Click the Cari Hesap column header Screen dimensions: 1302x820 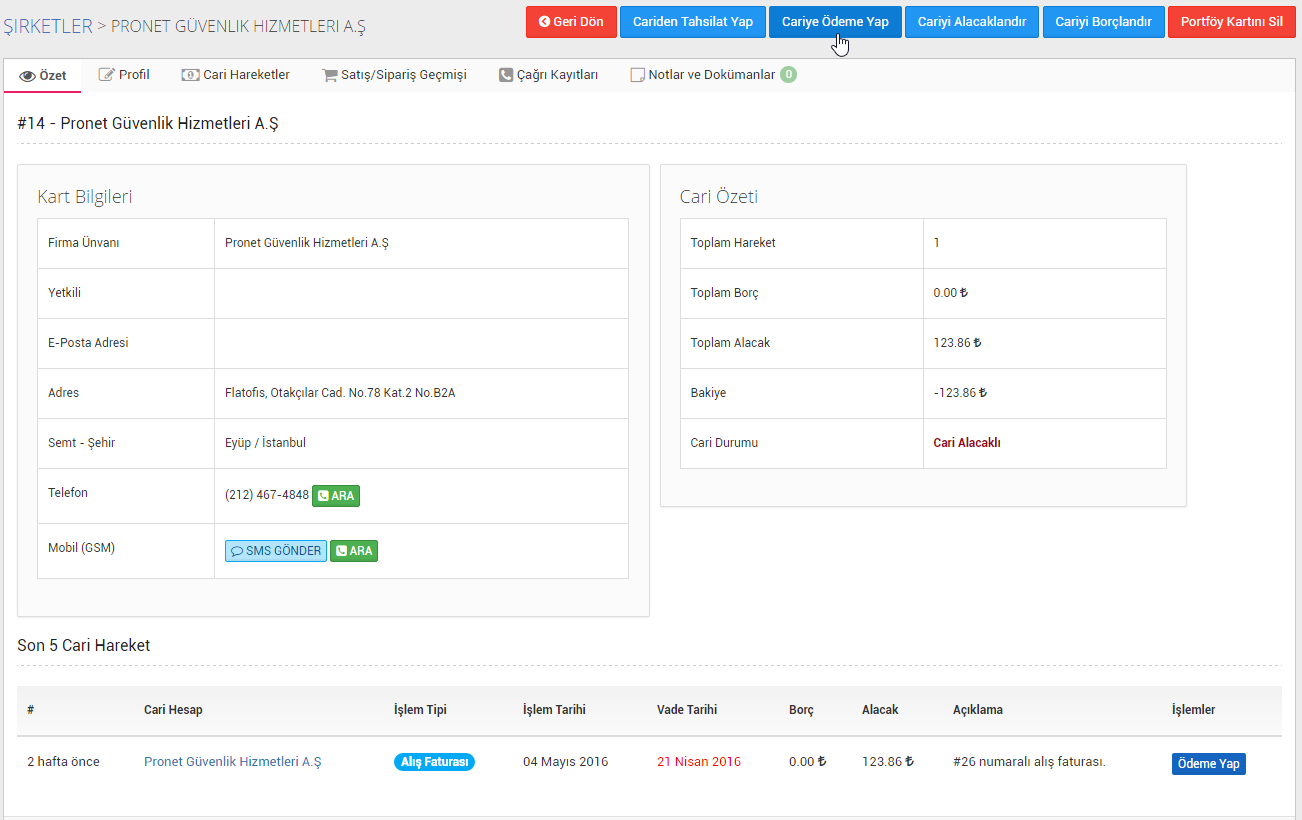click(x=173, y=710)
